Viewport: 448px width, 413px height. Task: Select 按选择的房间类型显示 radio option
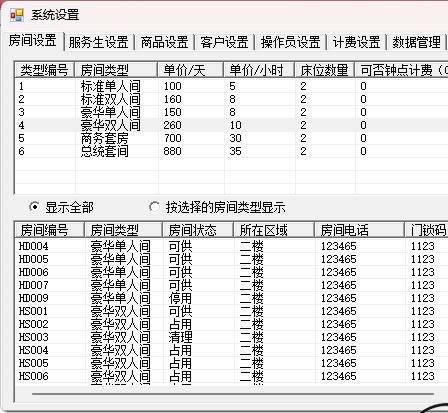(x=154, y=207)
